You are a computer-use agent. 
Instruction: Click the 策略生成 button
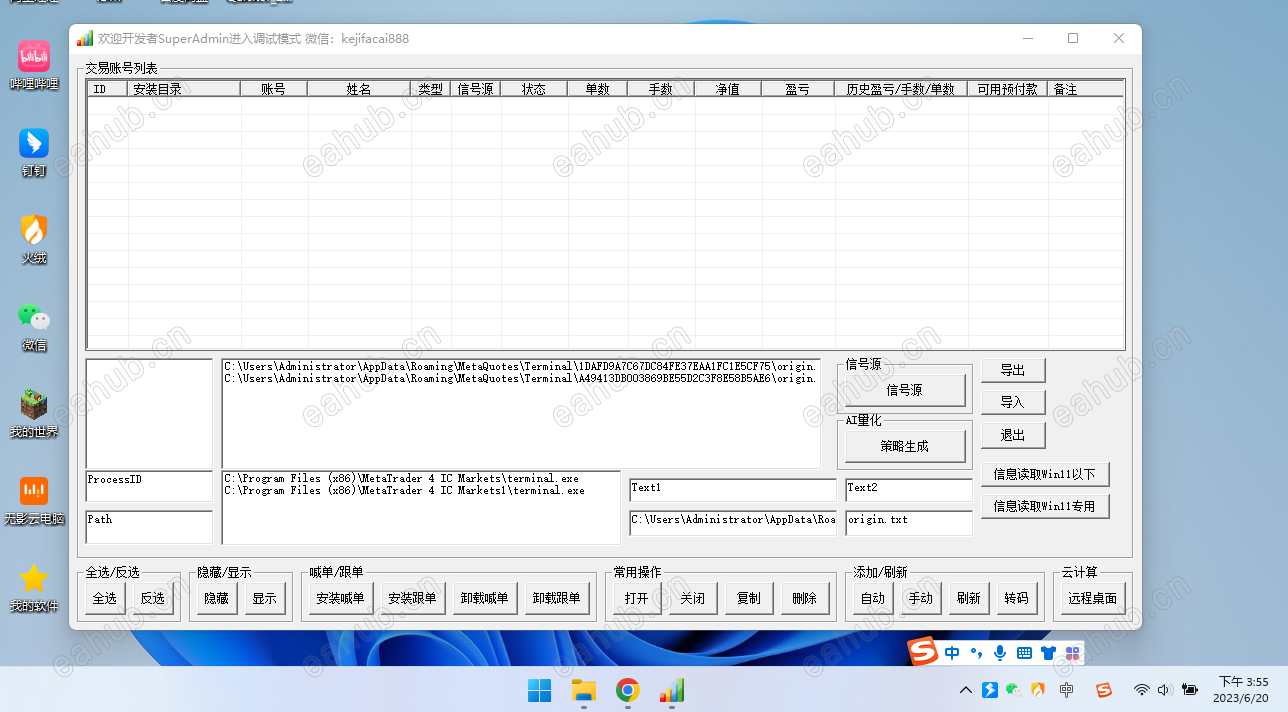[x=905, y=446]
